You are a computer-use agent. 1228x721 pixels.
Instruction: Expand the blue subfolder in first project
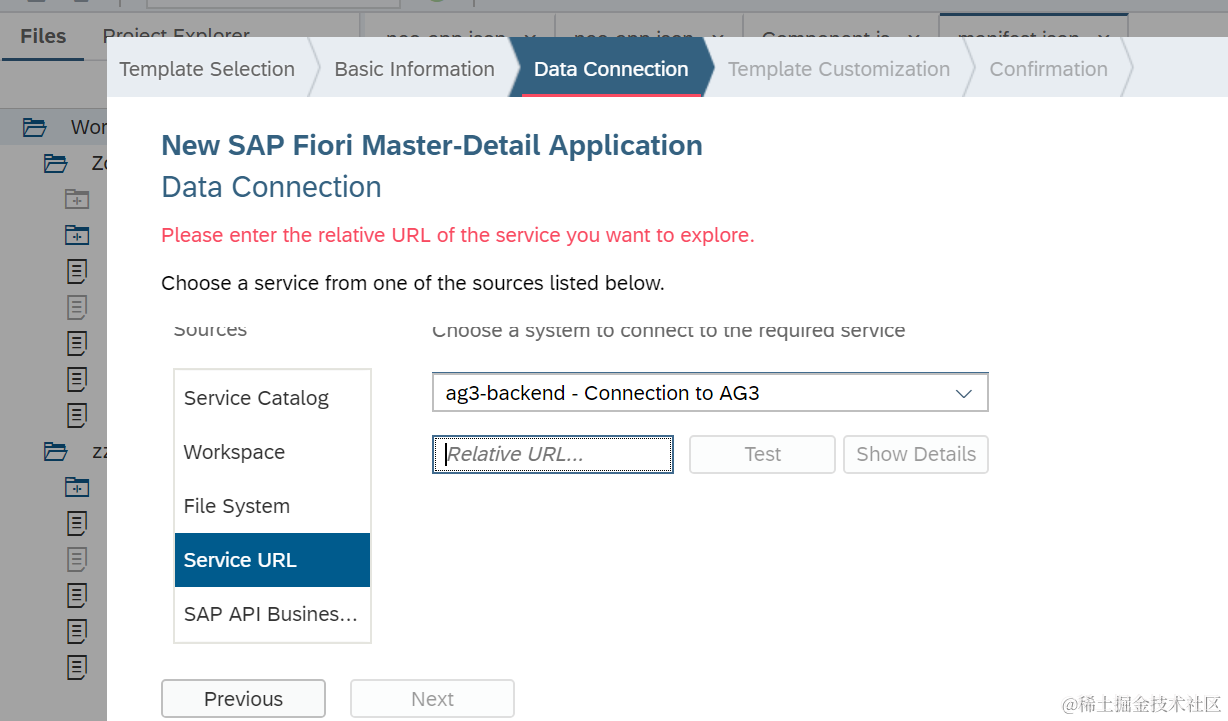(x=77, y=235)
